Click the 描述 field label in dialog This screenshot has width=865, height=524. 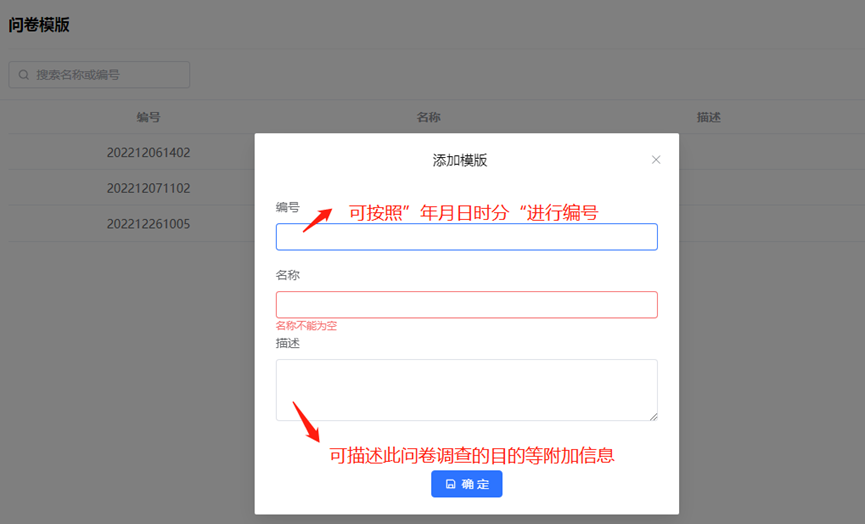pyautogui.click(x=288, y=343)
